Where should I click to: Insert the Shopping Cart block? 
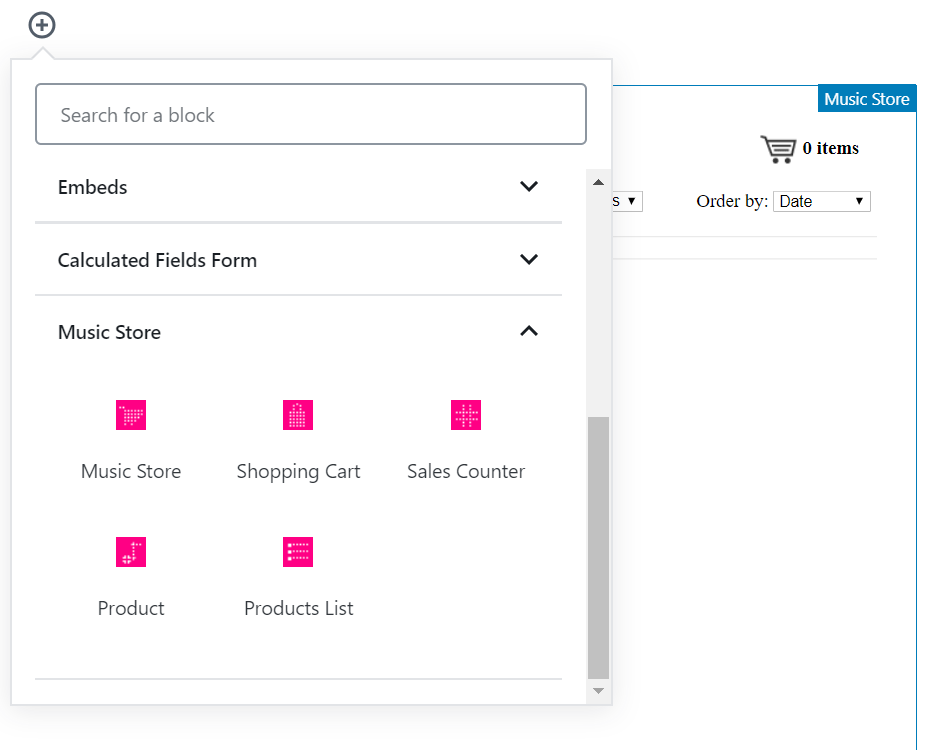tap(298, 415)
